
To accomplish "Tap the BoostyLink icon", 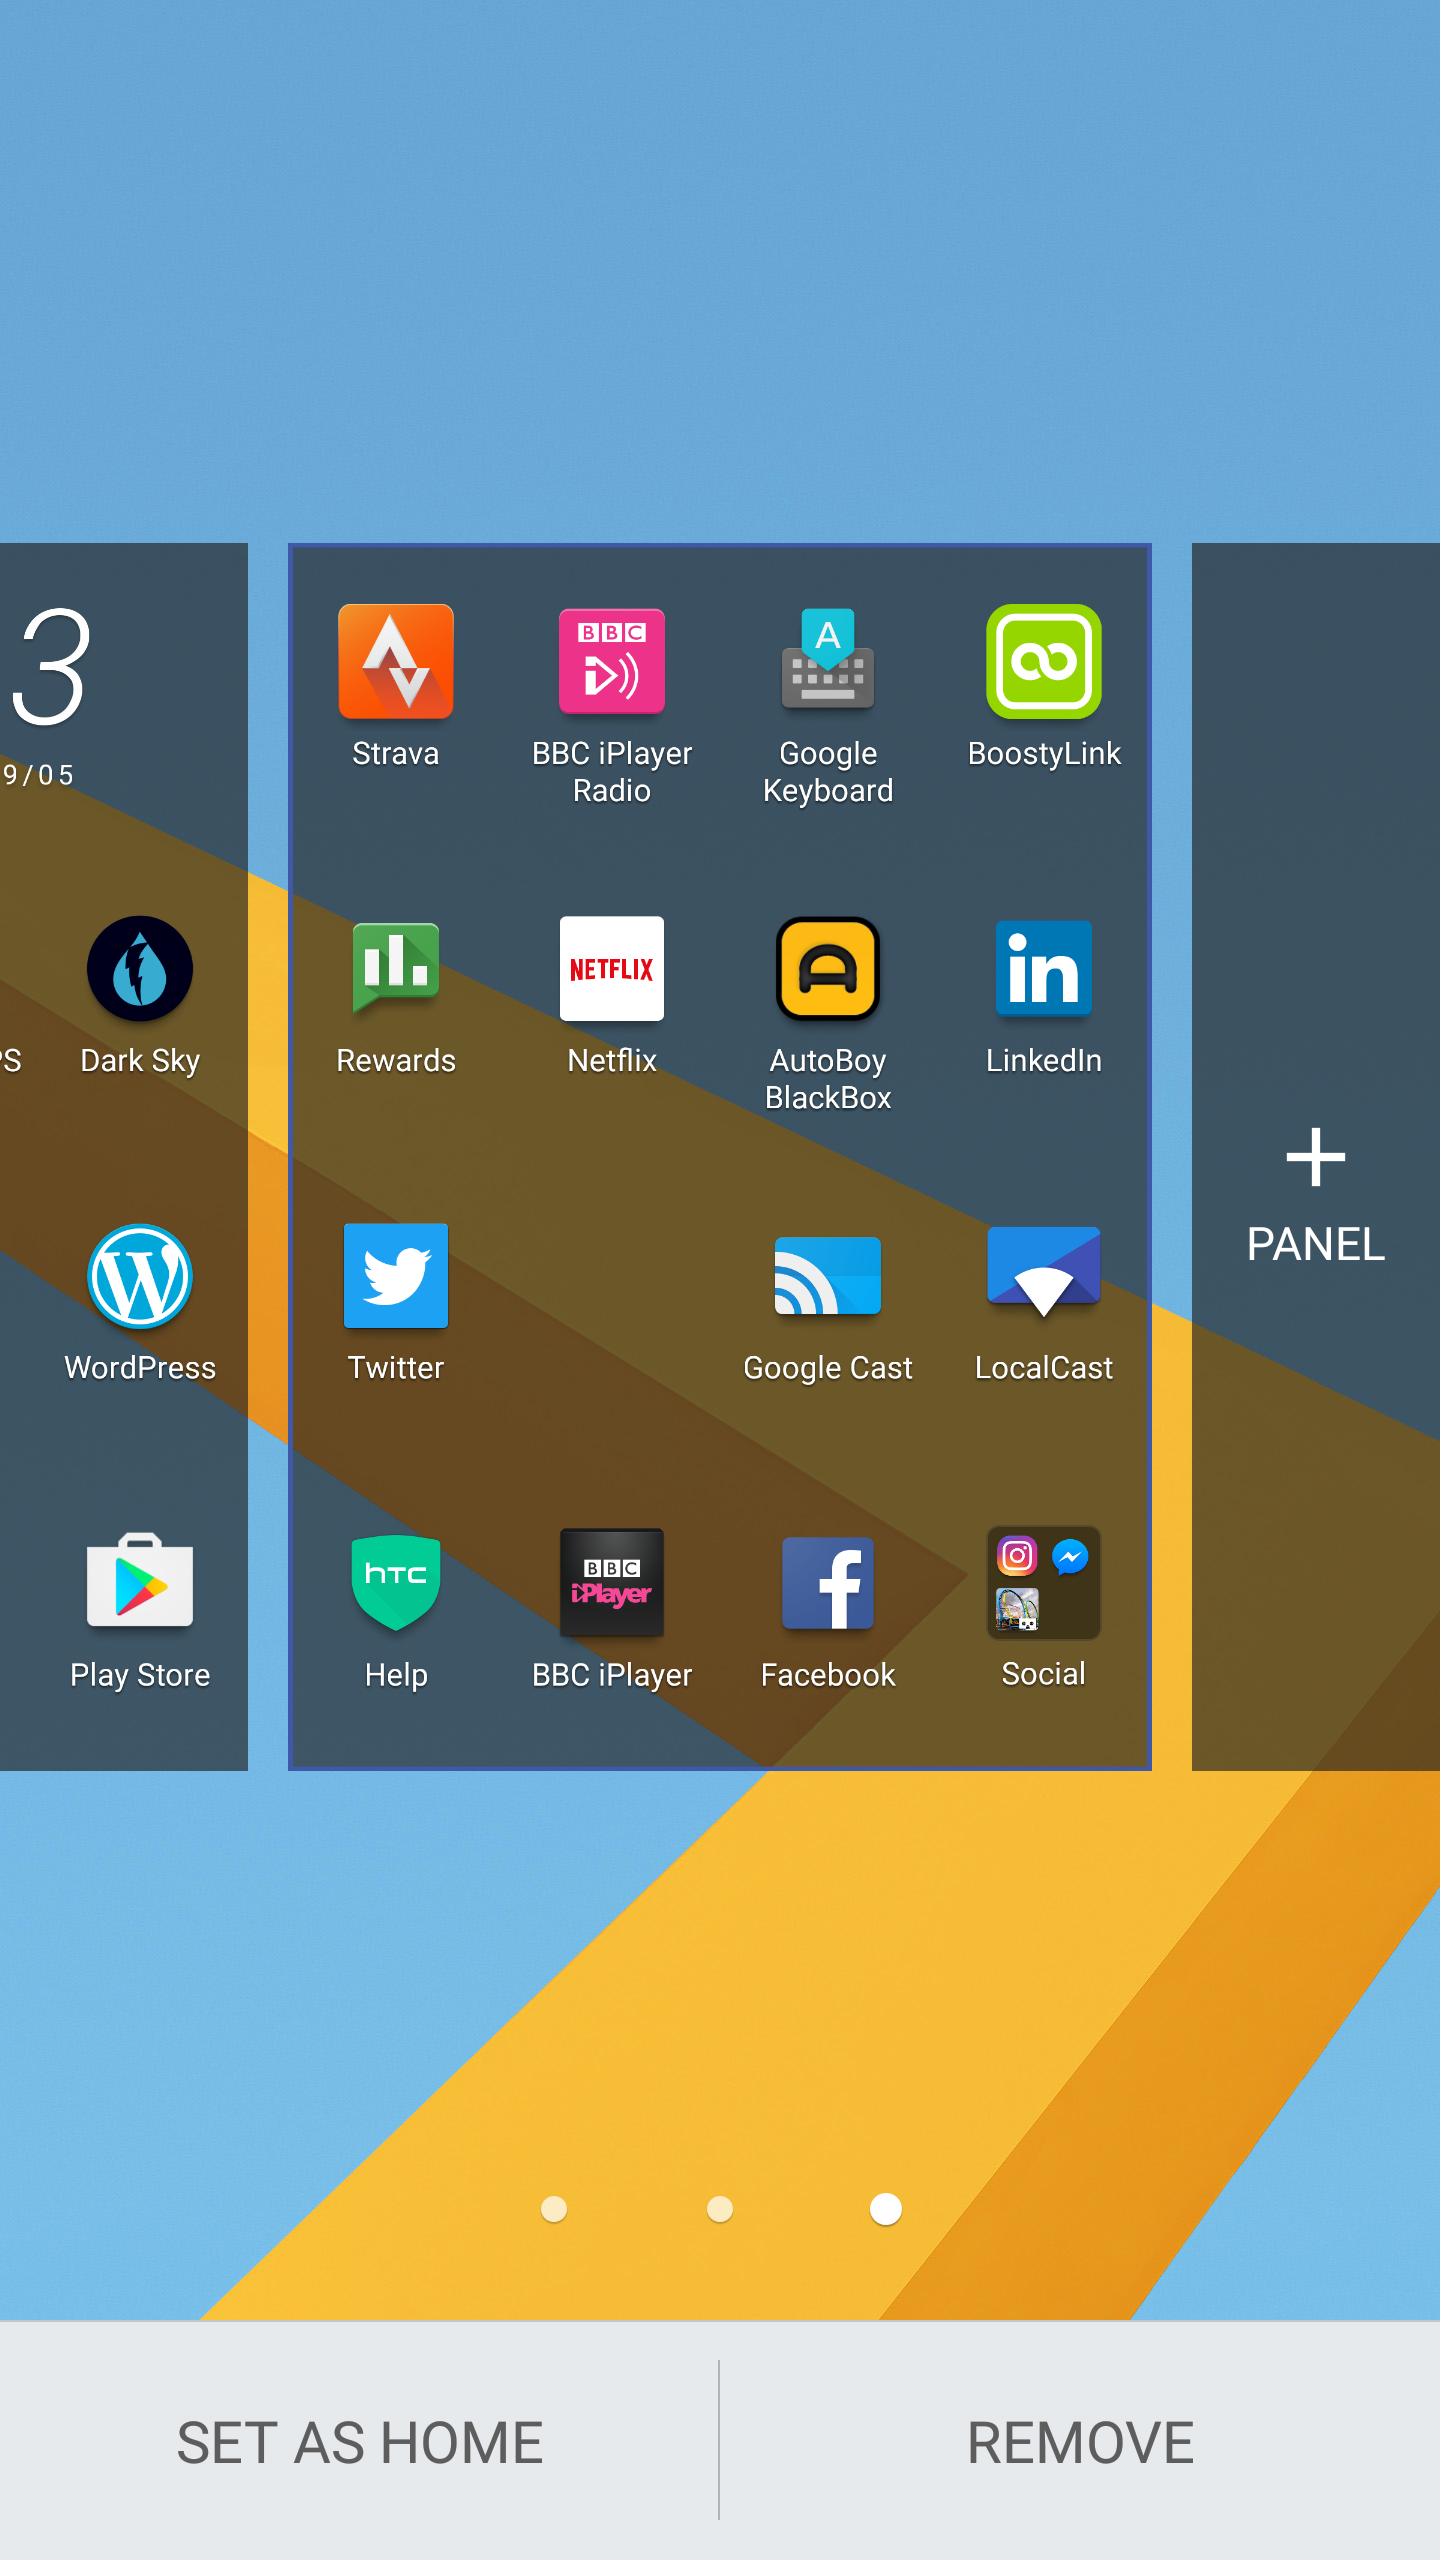I will (x=1044, y=662).
